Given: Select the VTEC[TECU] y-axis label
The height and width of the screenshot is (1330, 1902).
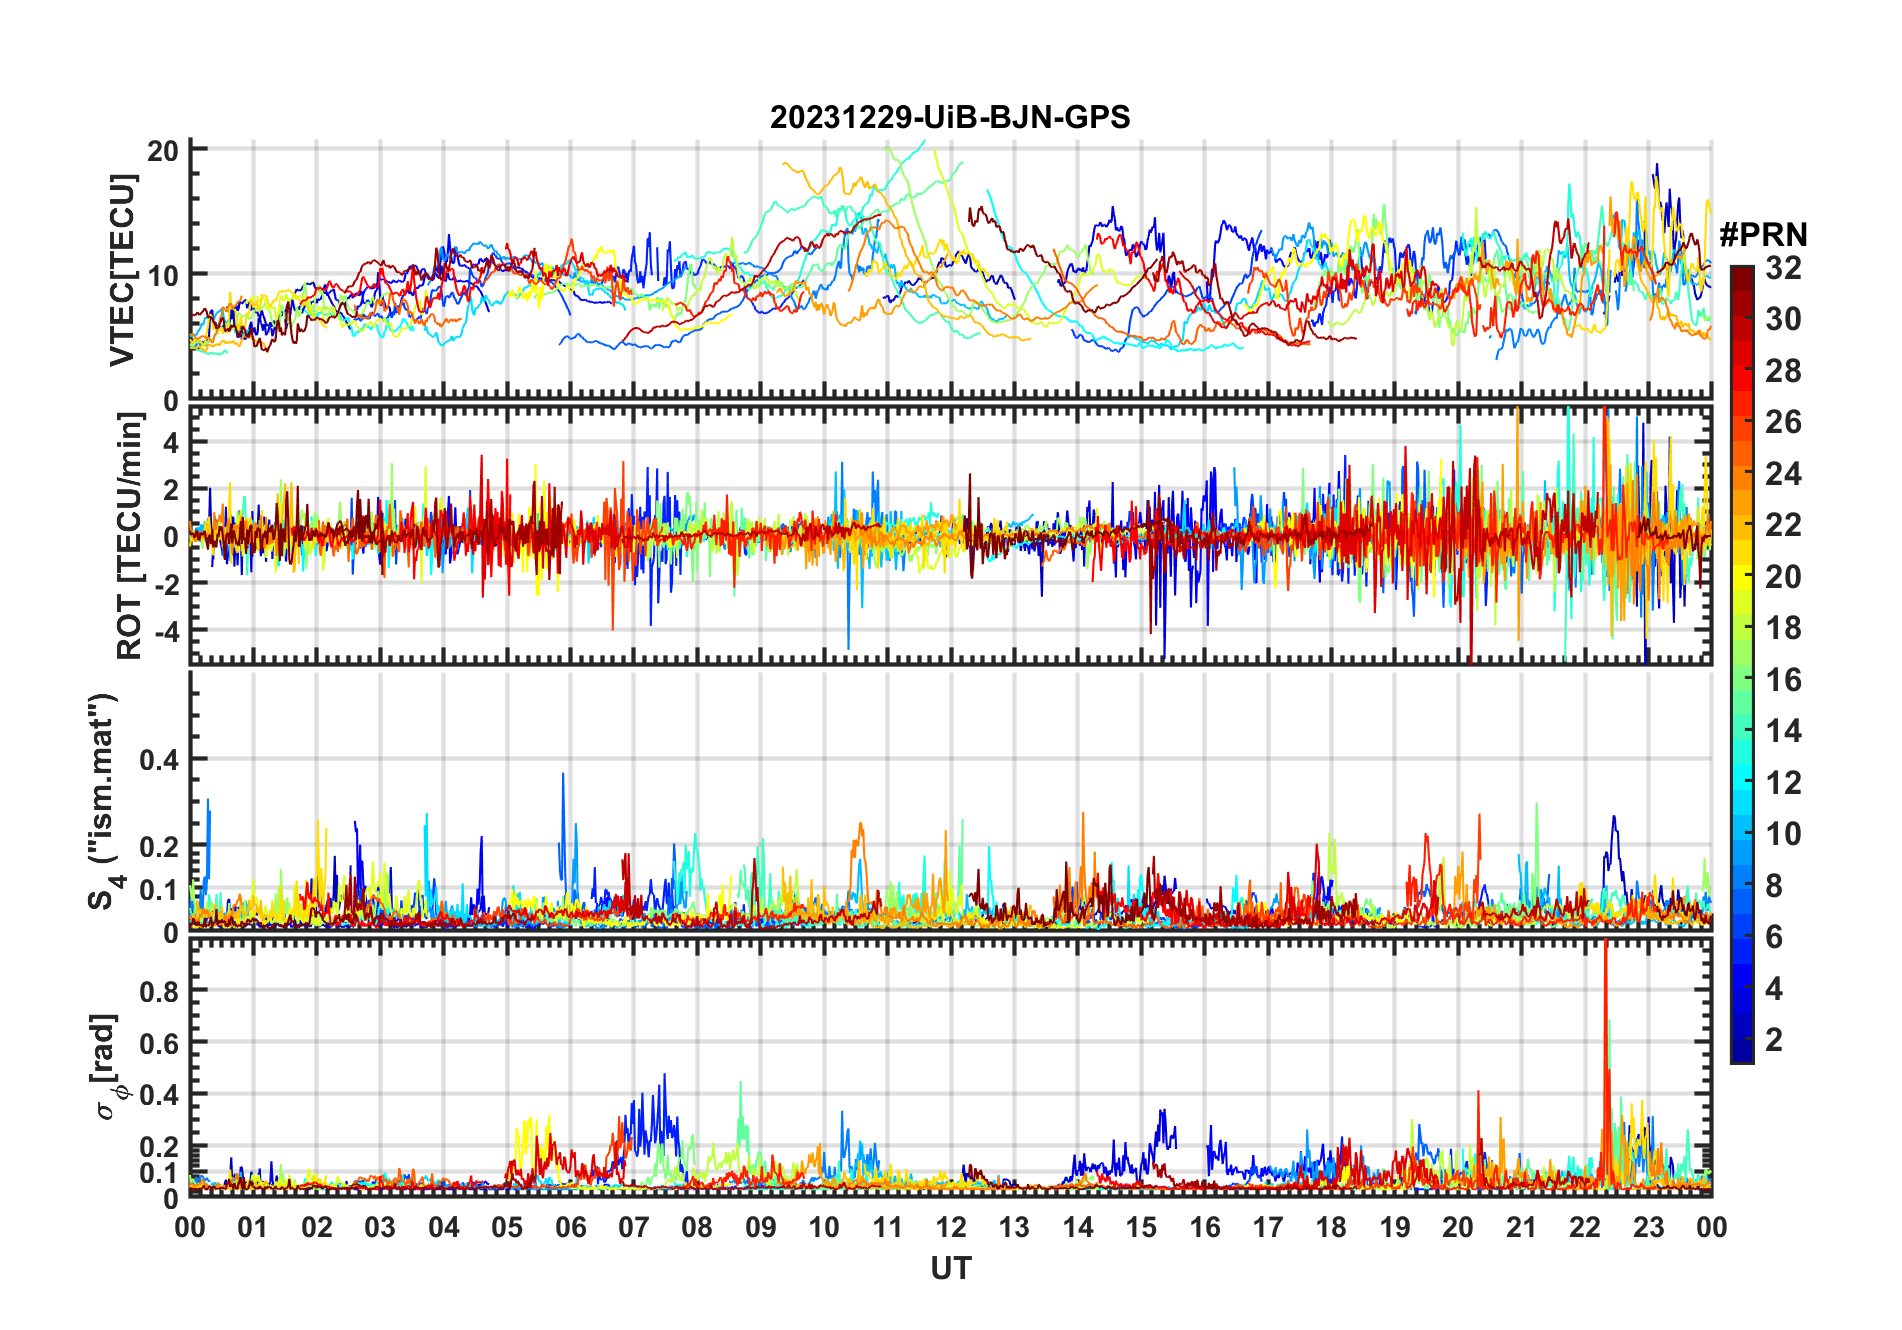Looking at the screenshot, I should (123, 271).
